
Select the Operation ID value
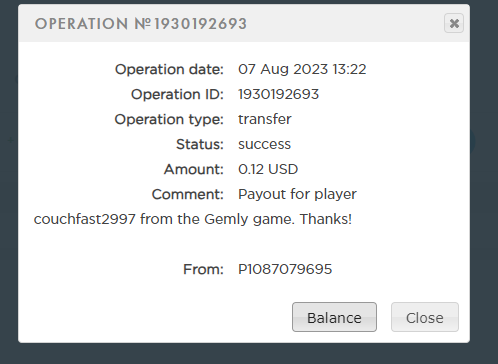pos(278,94)
